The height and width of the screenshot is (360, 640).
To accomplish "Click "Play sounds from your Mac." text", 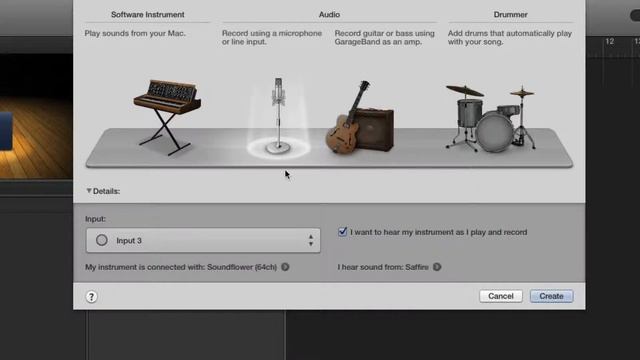I will [x=135, y=33].
